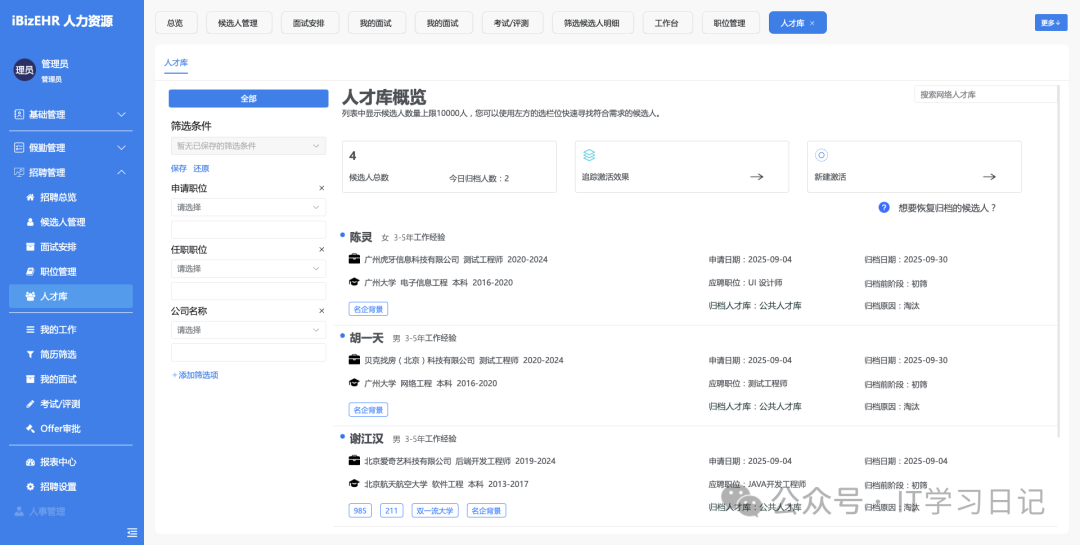The height and width of the screenshot is (545, 1080).
Task: Open the saved filter conditions dropdown
Action: 248,146
